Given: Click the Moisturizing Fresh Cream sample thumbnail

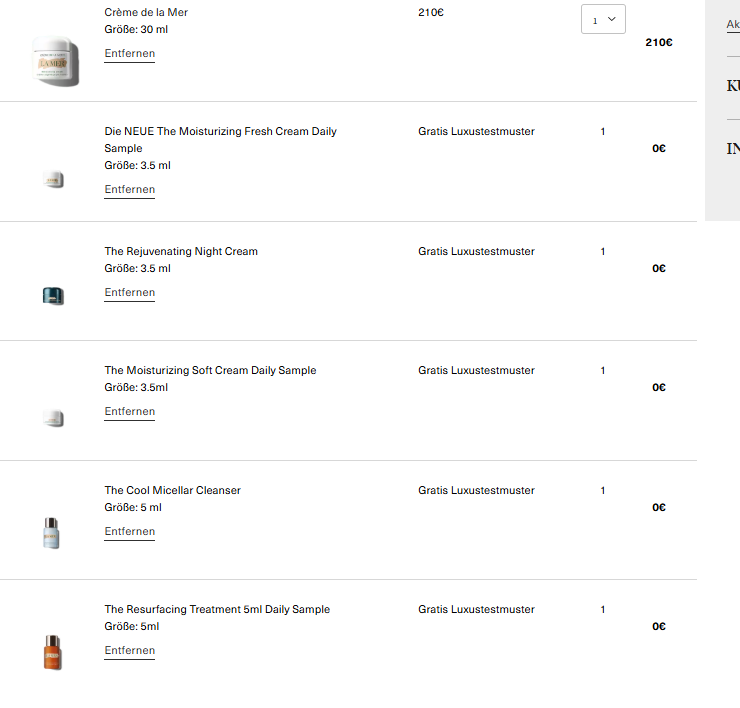Looking at the screenshot, I should tap(54, 180).
